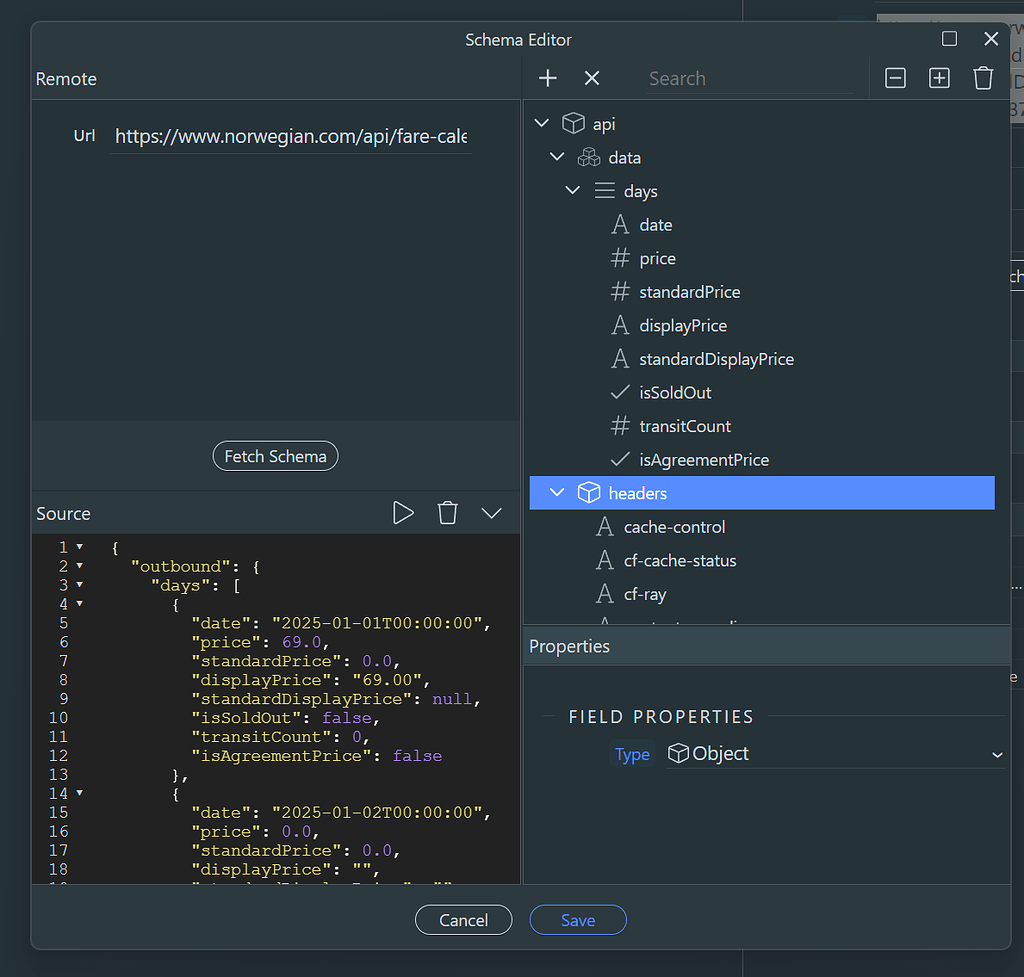Click the number type icon beside price
Image resolution: width=1024 pixels, height=977 pixels.
click(620, 258)
